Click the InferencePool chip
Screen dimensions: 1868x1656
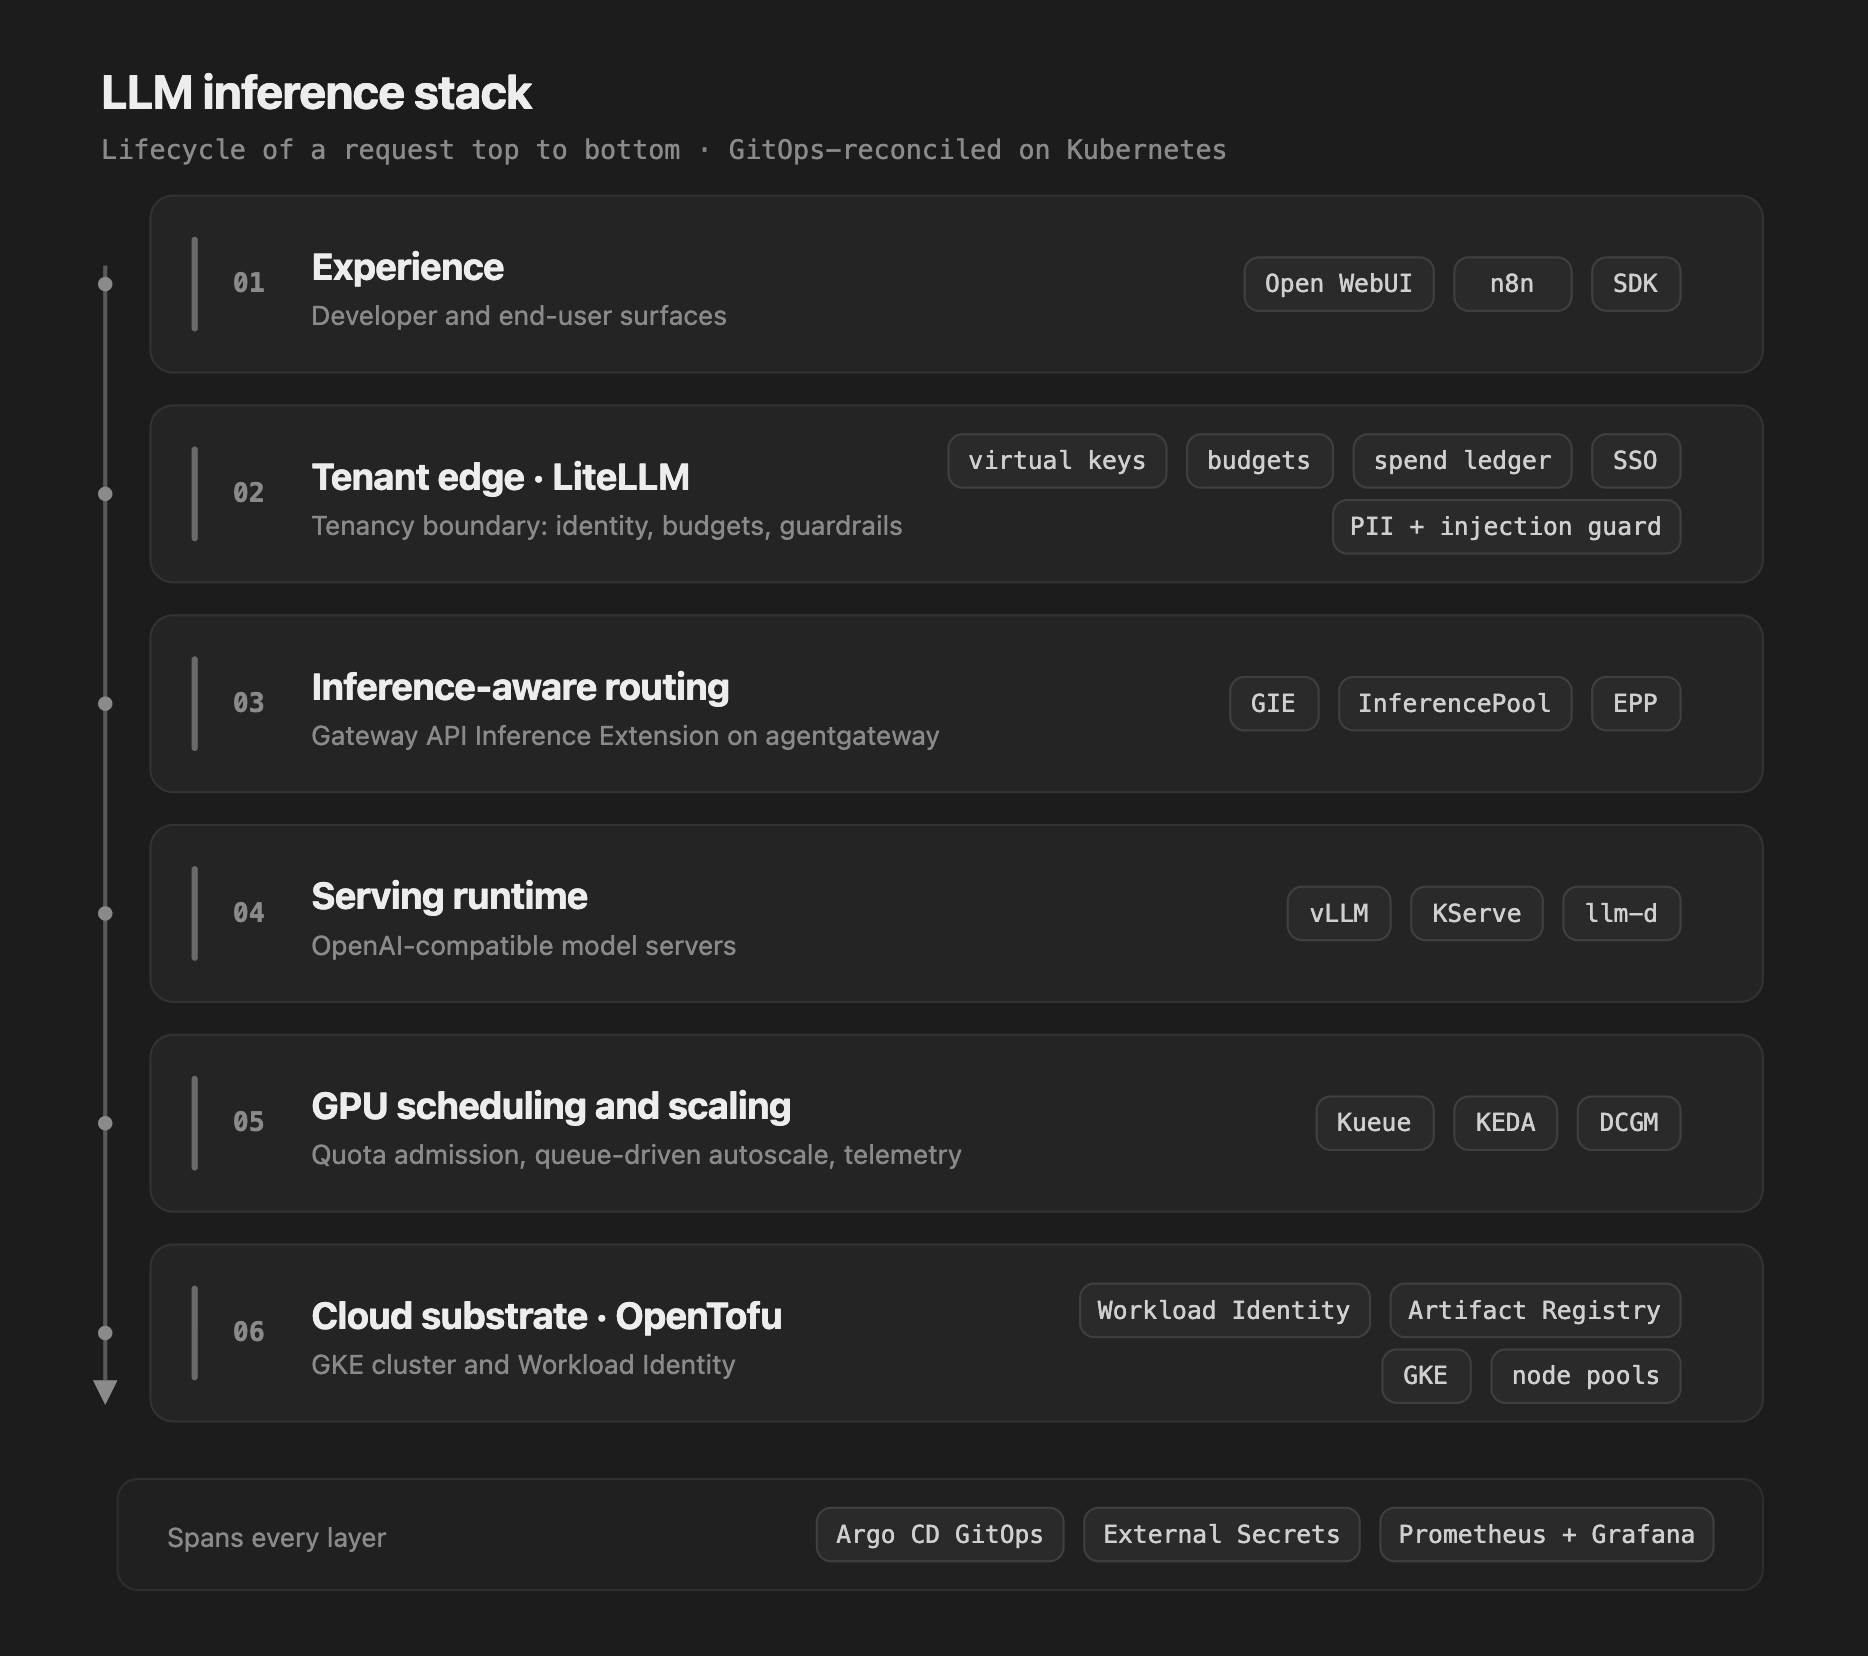[1455, 704]
